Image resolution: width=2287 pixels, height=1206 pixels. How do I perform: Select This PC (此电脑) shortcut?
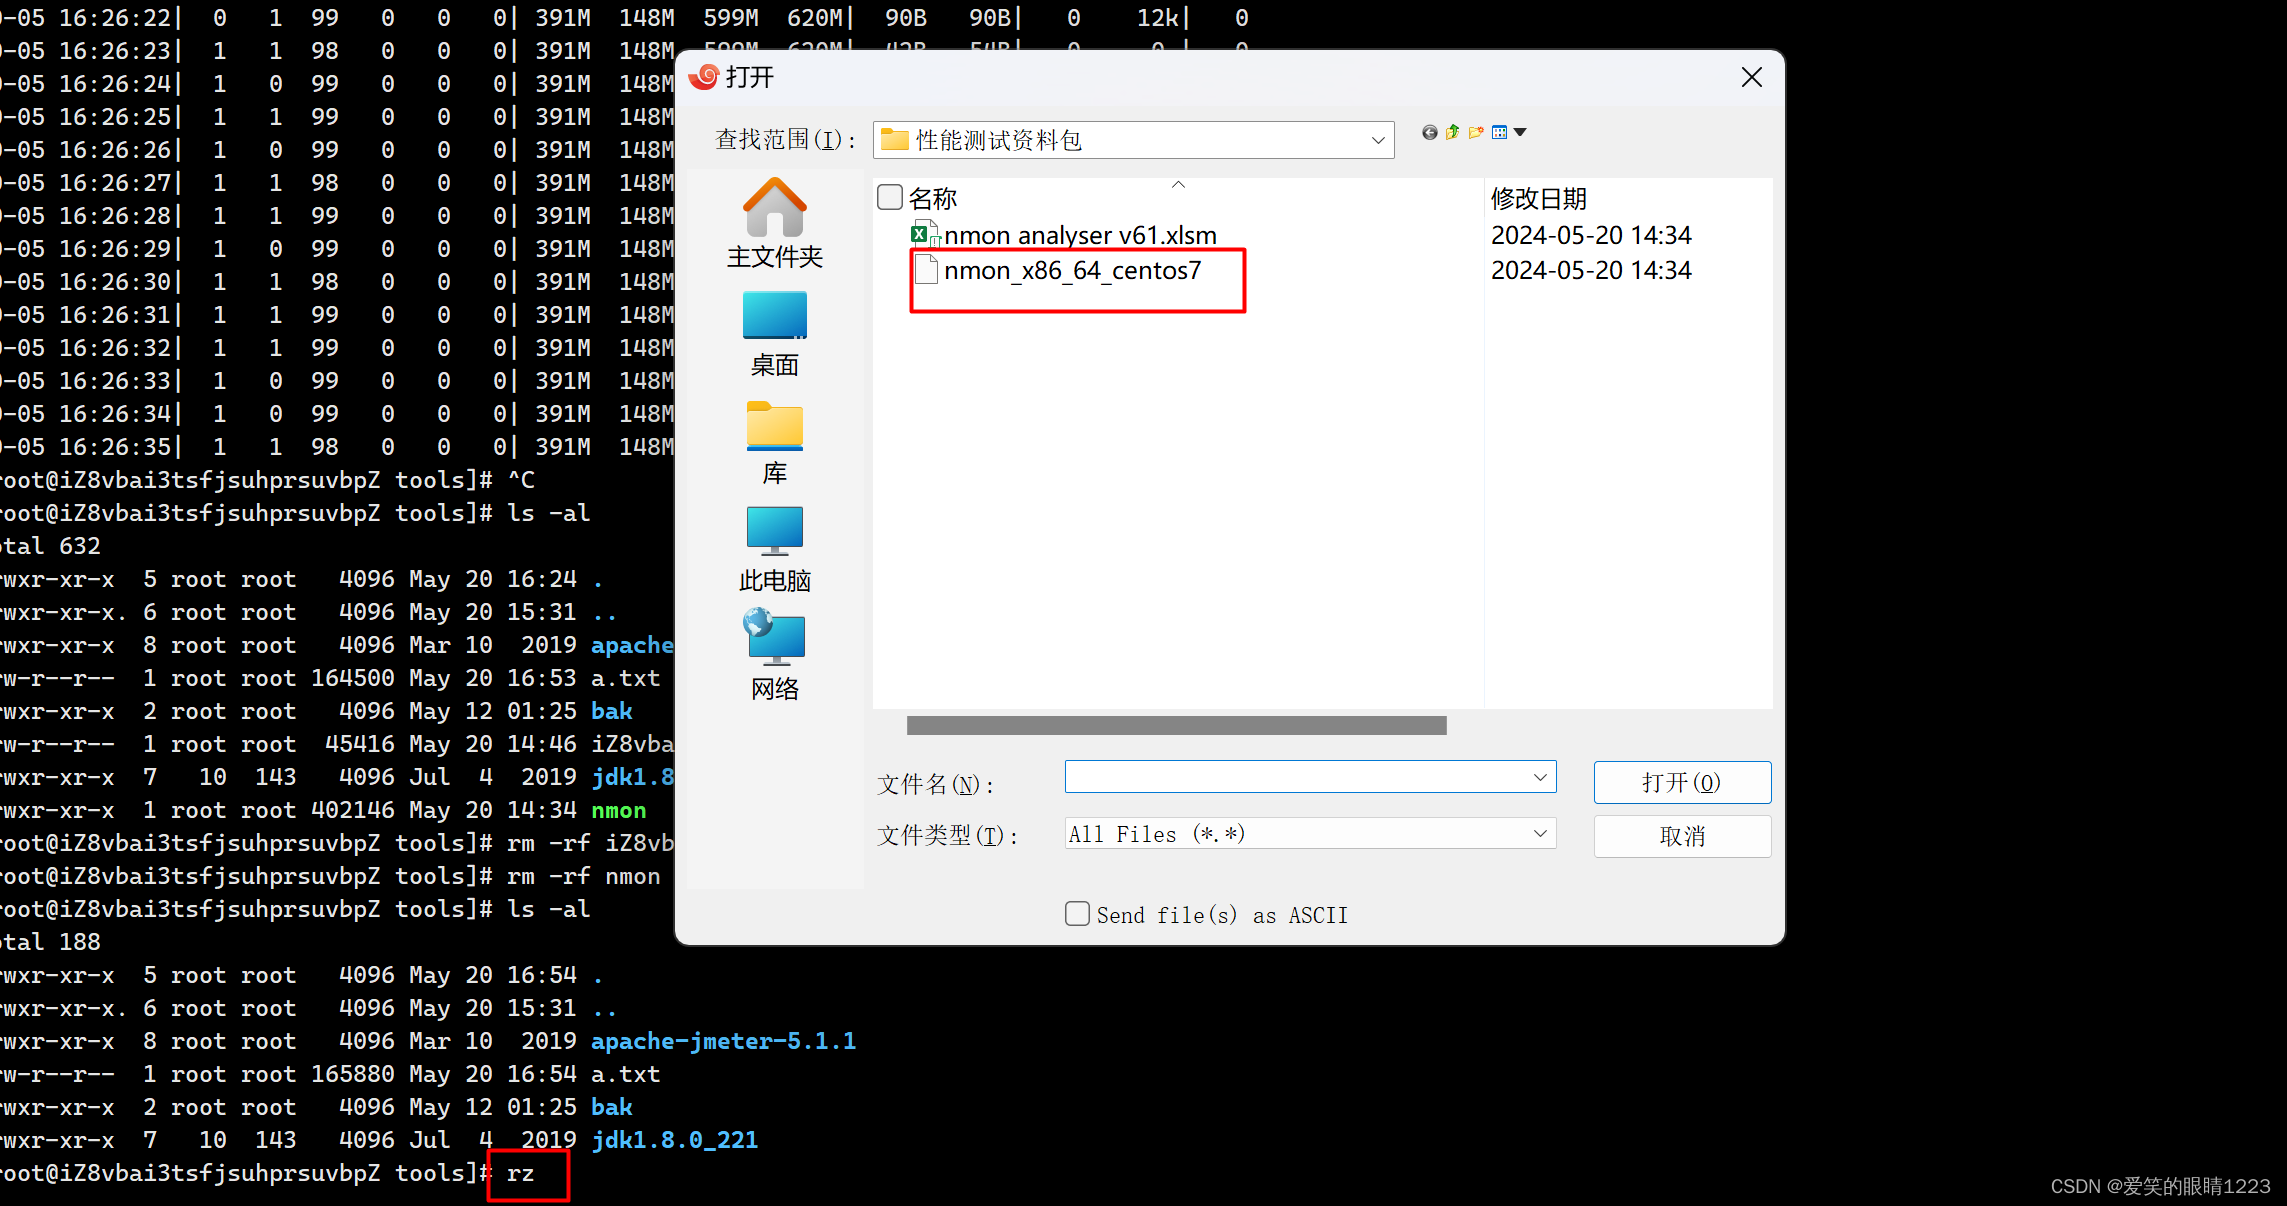pyautogui.click(x=774, y=549)
